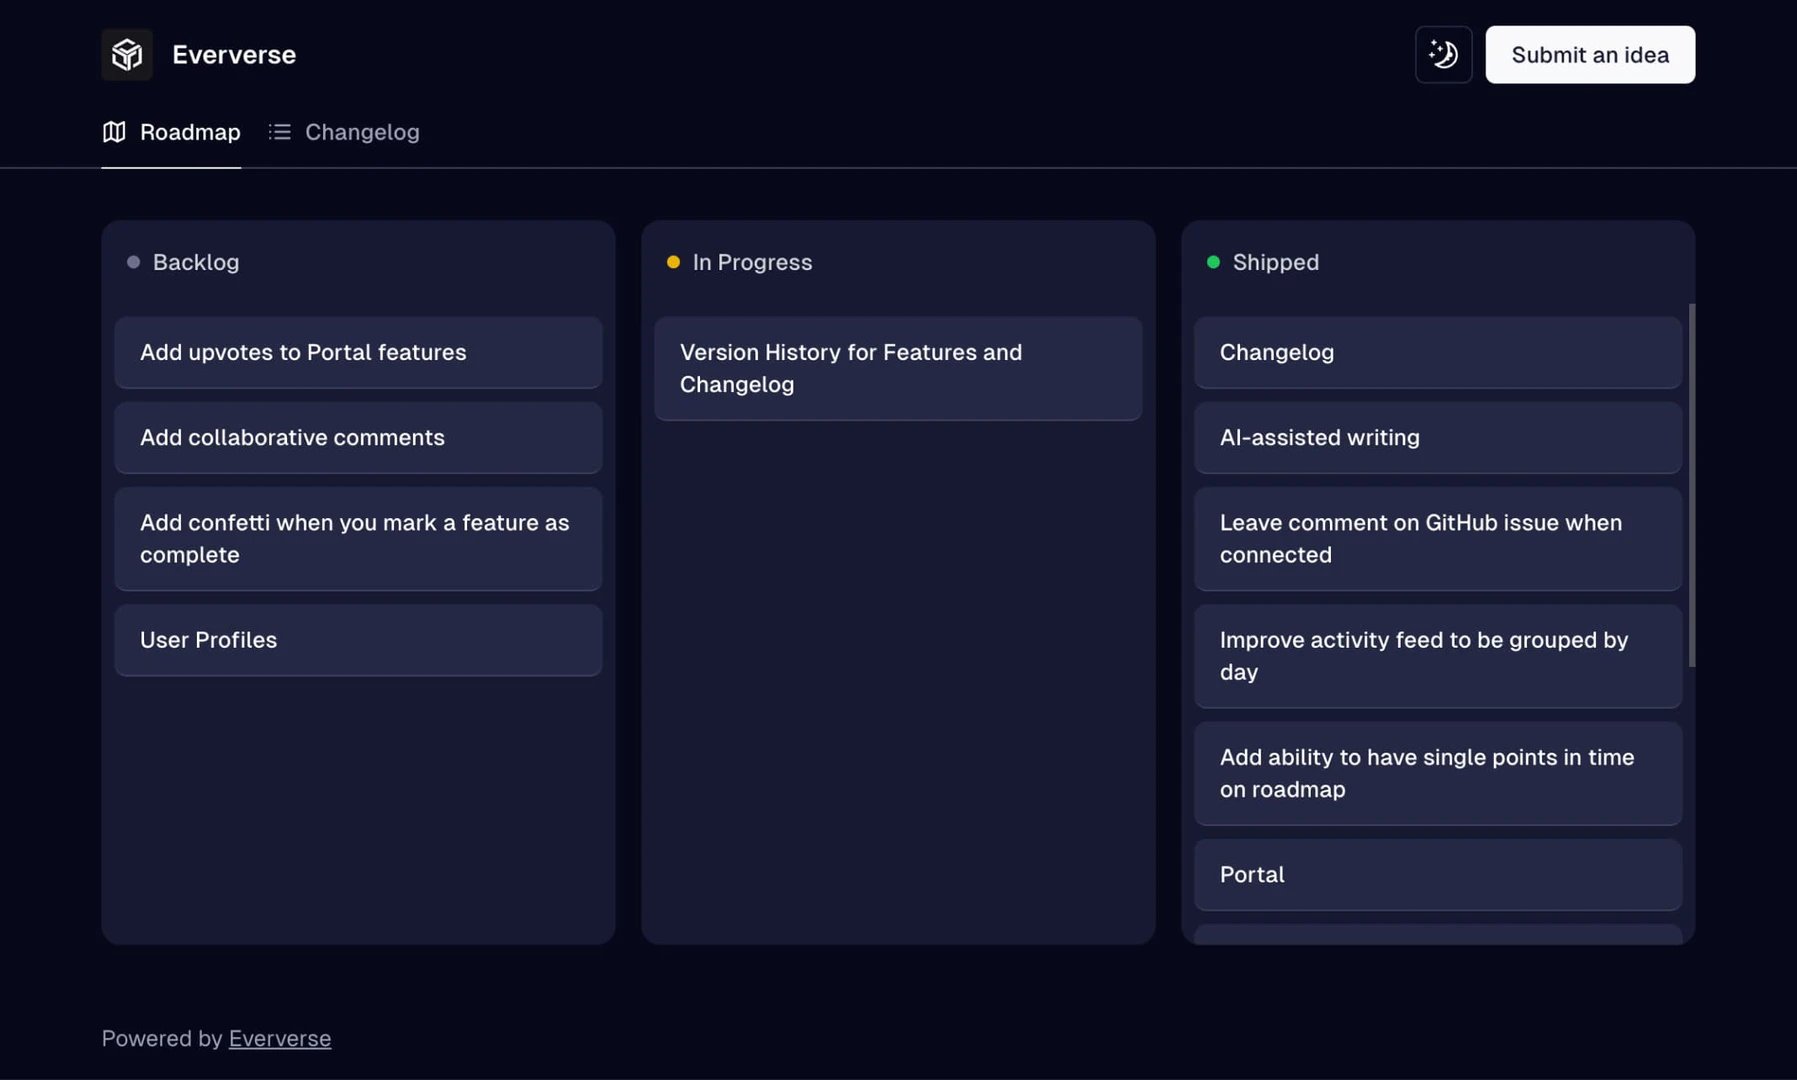Image resolution: width=1797 pixels, height=1080 pixels.
Task: Open Version History for Features and Changelog
Action: [897, 368]
